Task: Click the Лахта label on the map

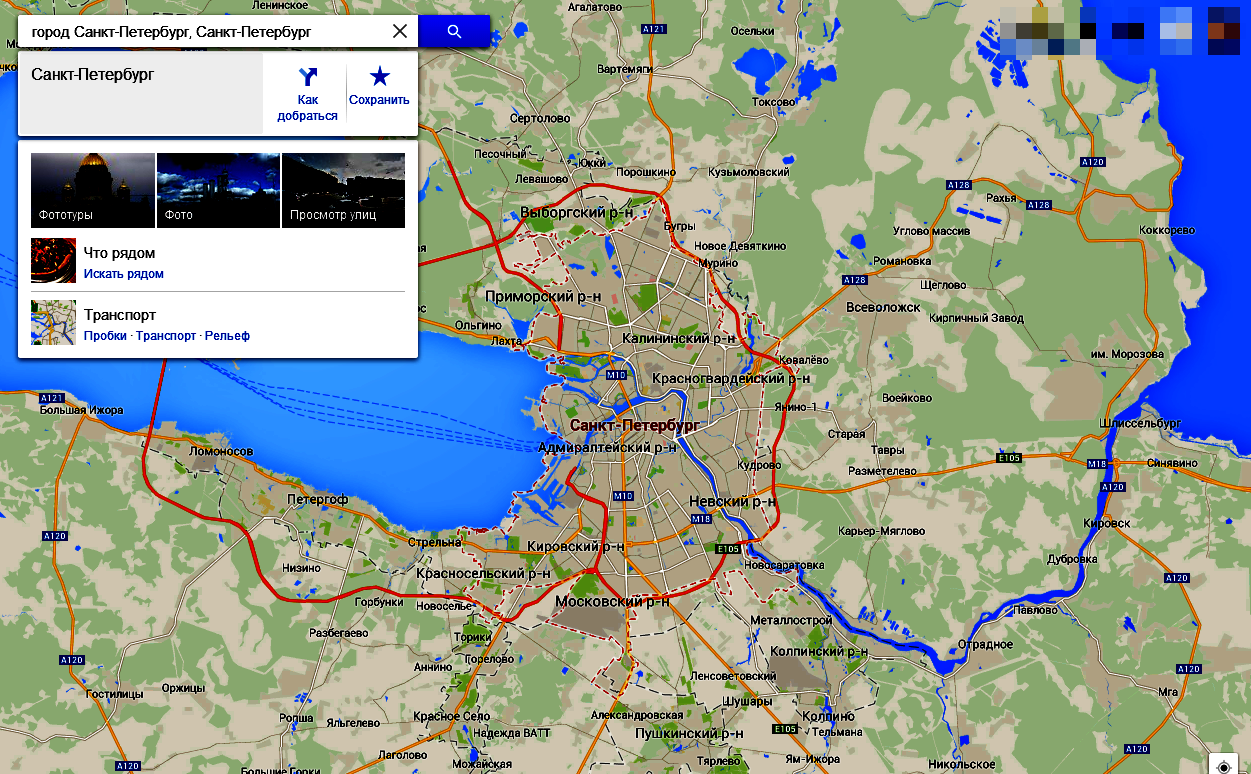Action: 507,341
